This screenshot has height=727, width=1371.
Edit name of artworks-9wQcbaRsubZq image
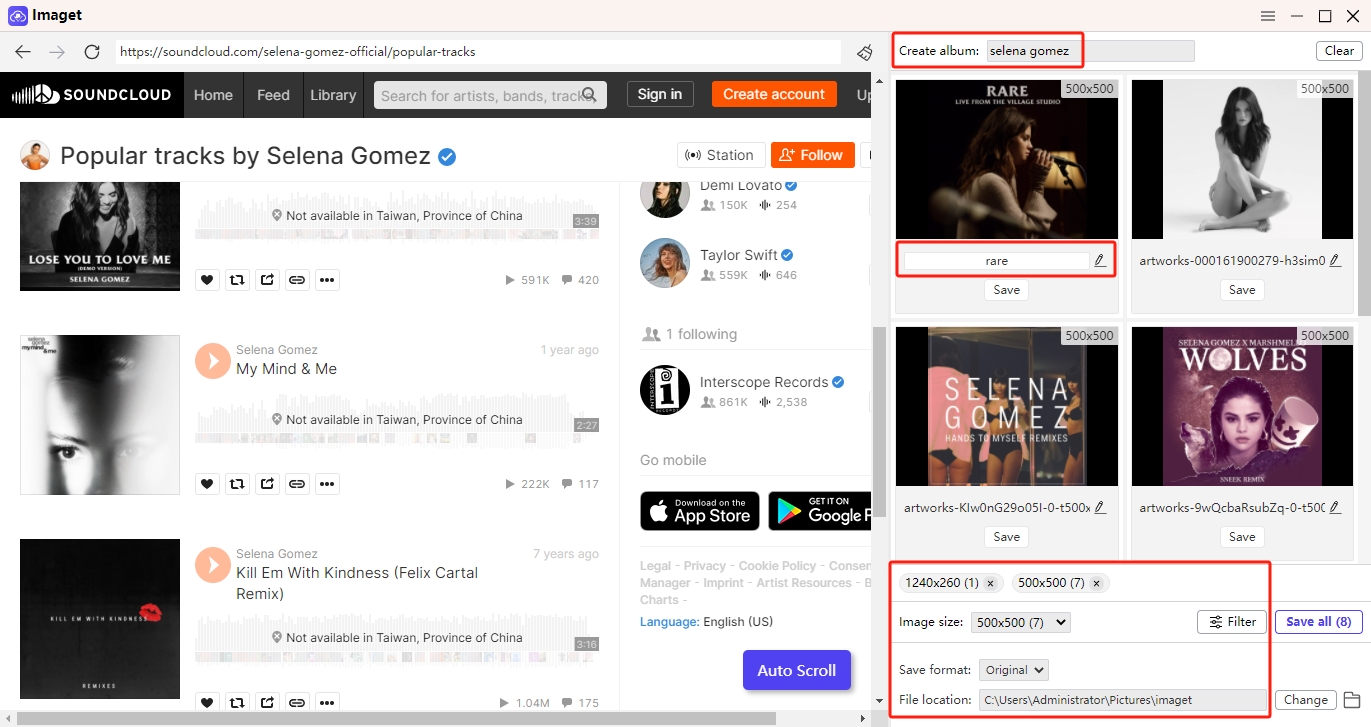click(x=1335, y=507)
